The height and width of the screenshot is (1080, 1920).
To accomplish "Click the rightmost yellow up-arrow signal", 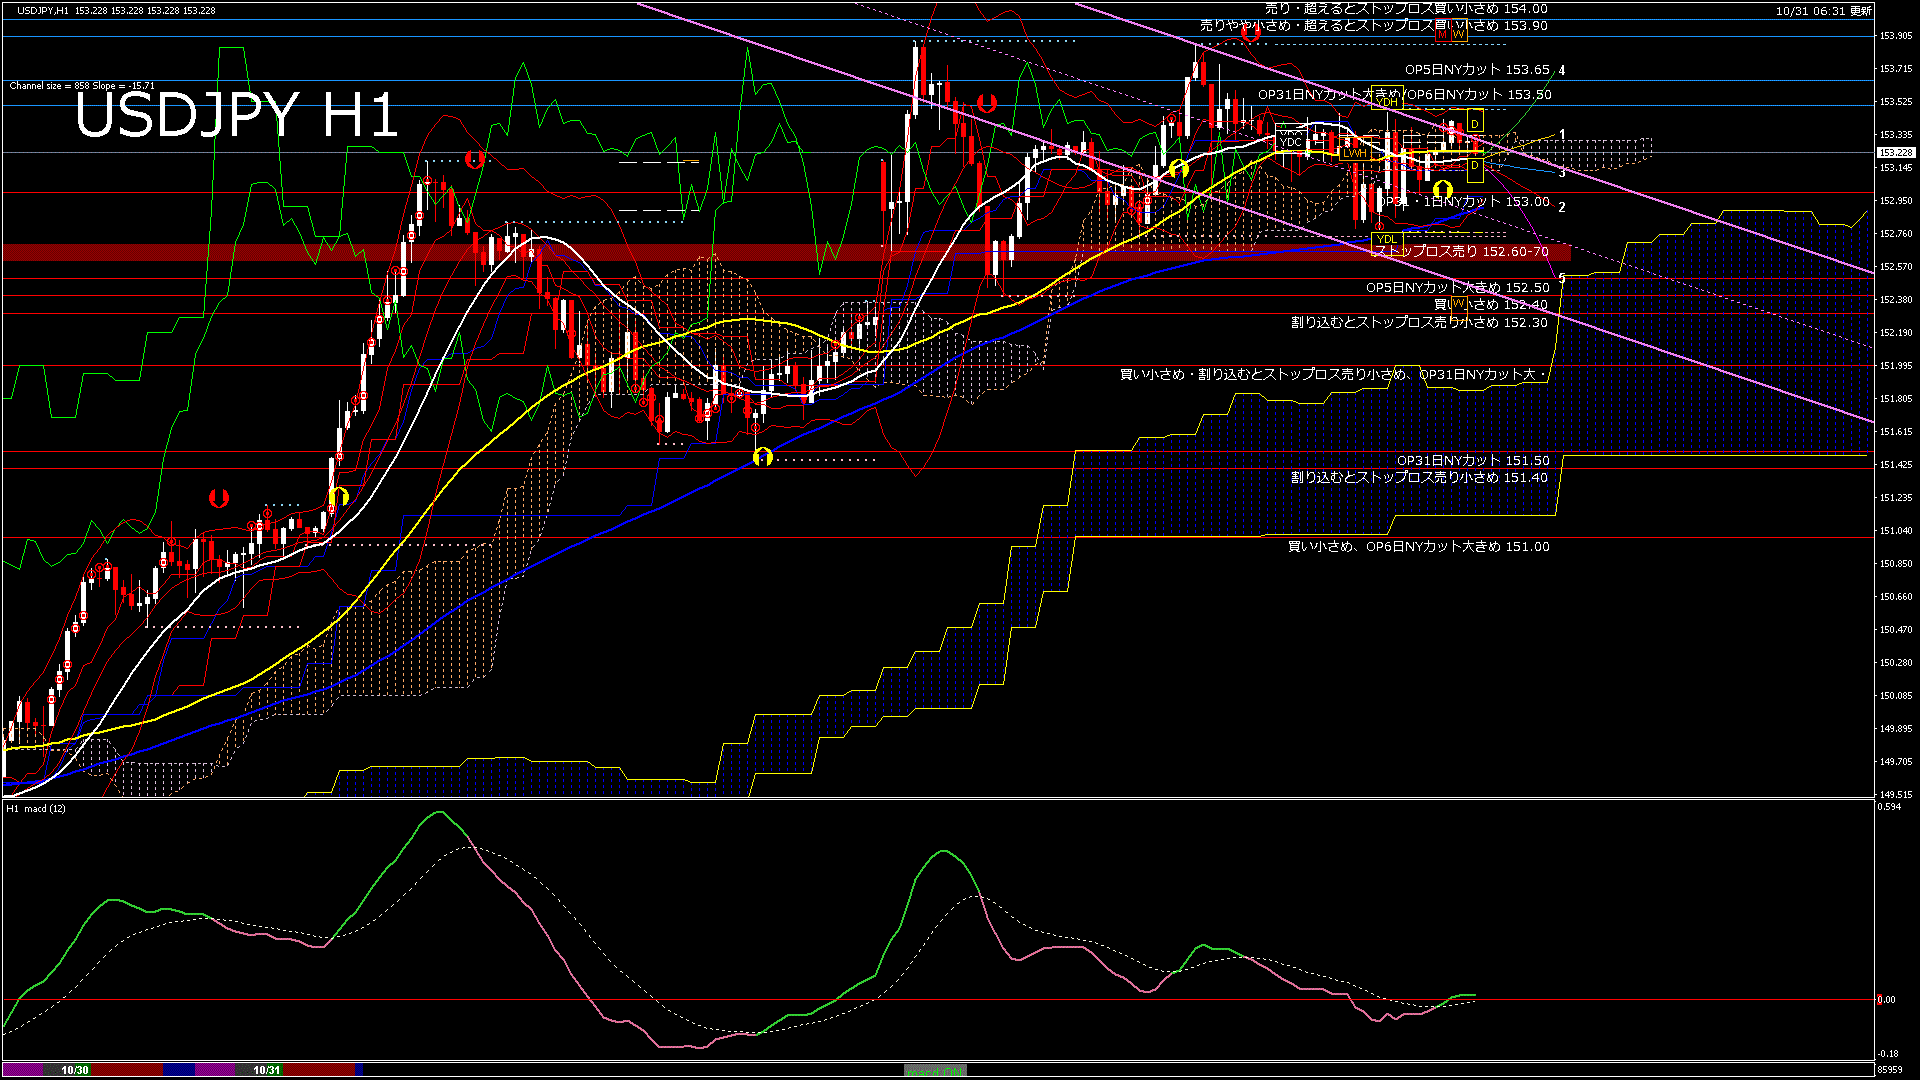I will pos(1442,189).
